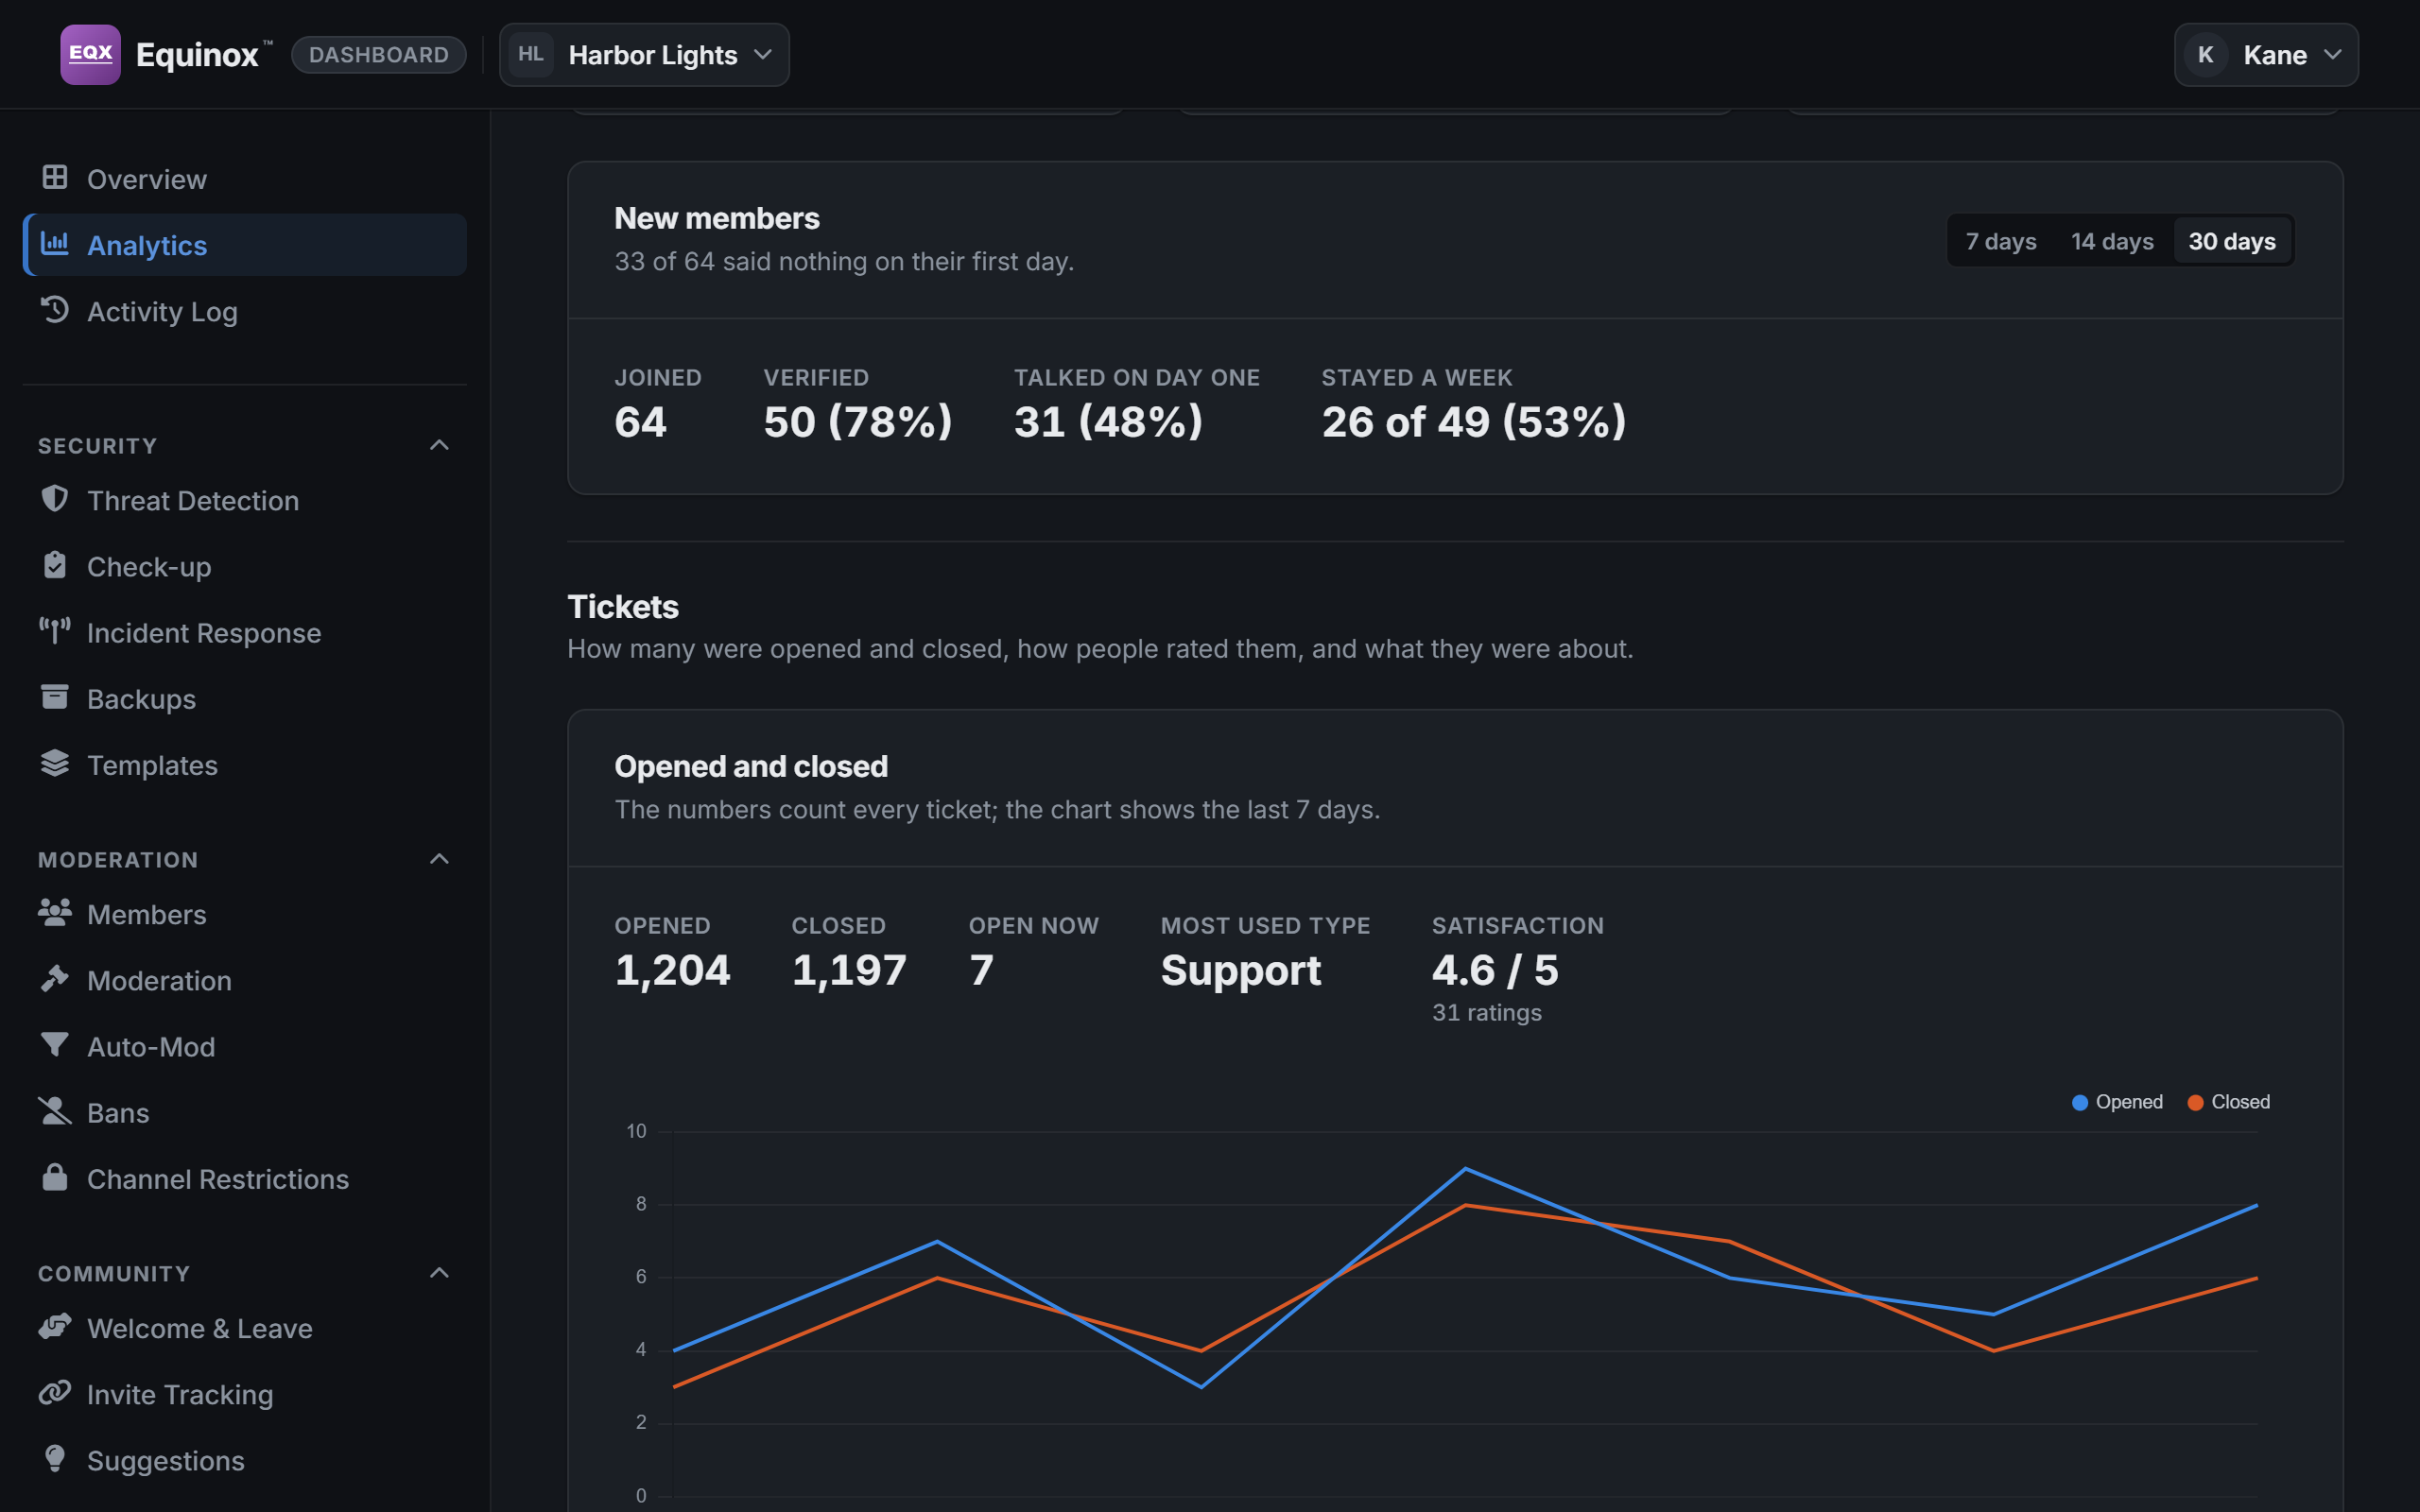Switch new members range to 7 days

coord(2001,241)
